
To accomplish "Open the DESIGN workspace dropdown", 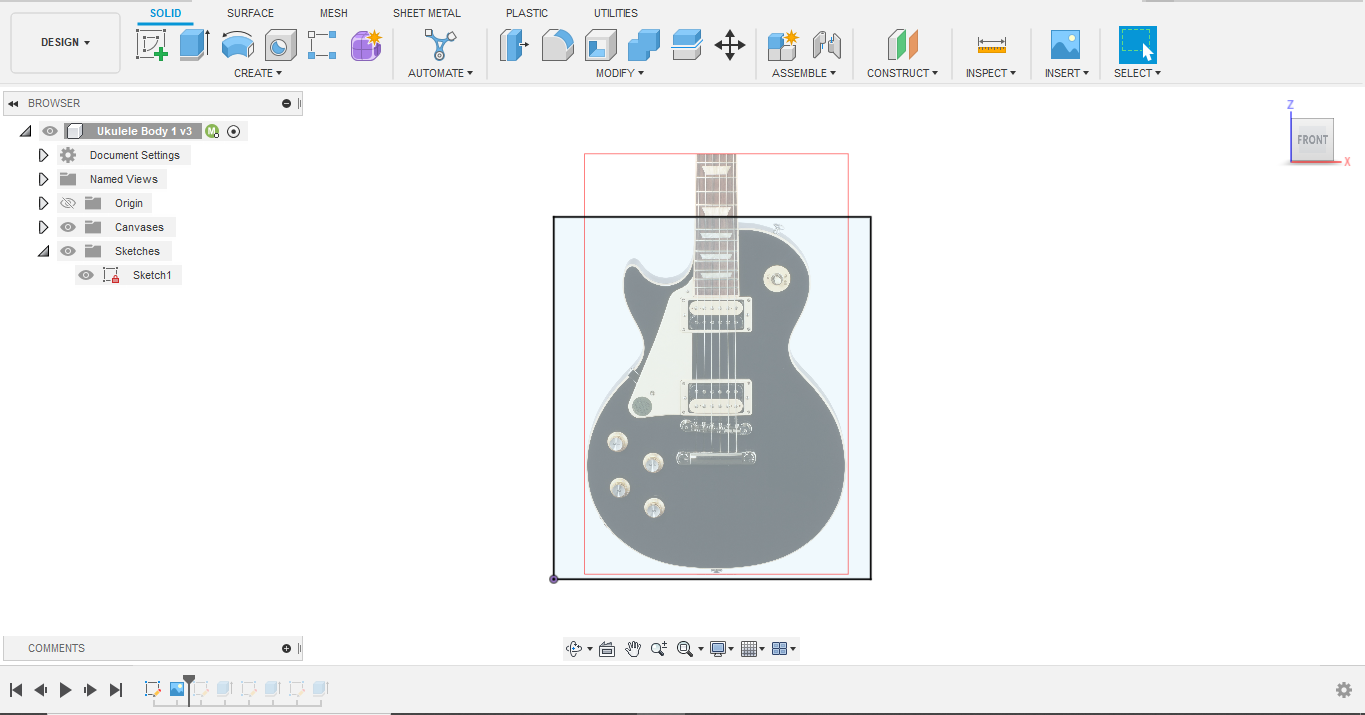I will (65, 43).
